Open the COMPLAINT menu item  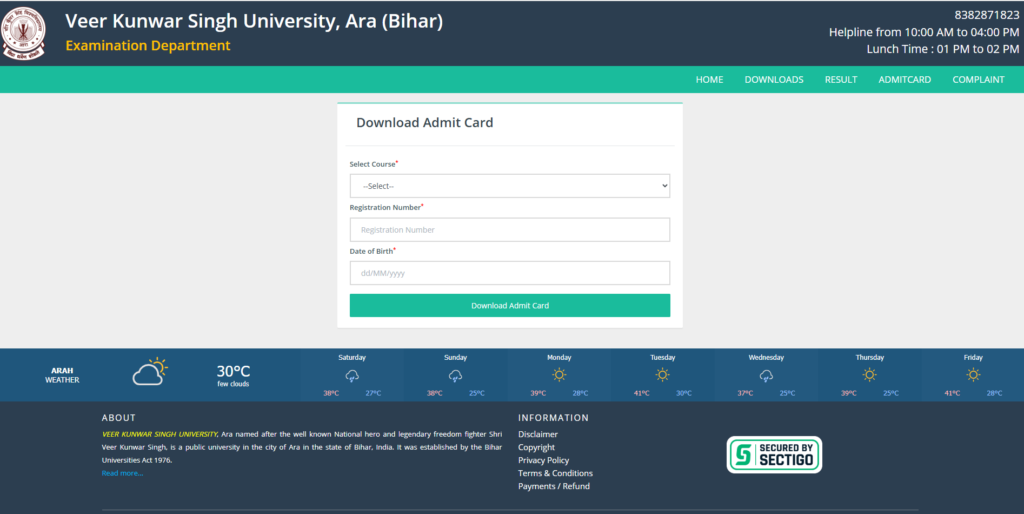(x=978, y=80)
